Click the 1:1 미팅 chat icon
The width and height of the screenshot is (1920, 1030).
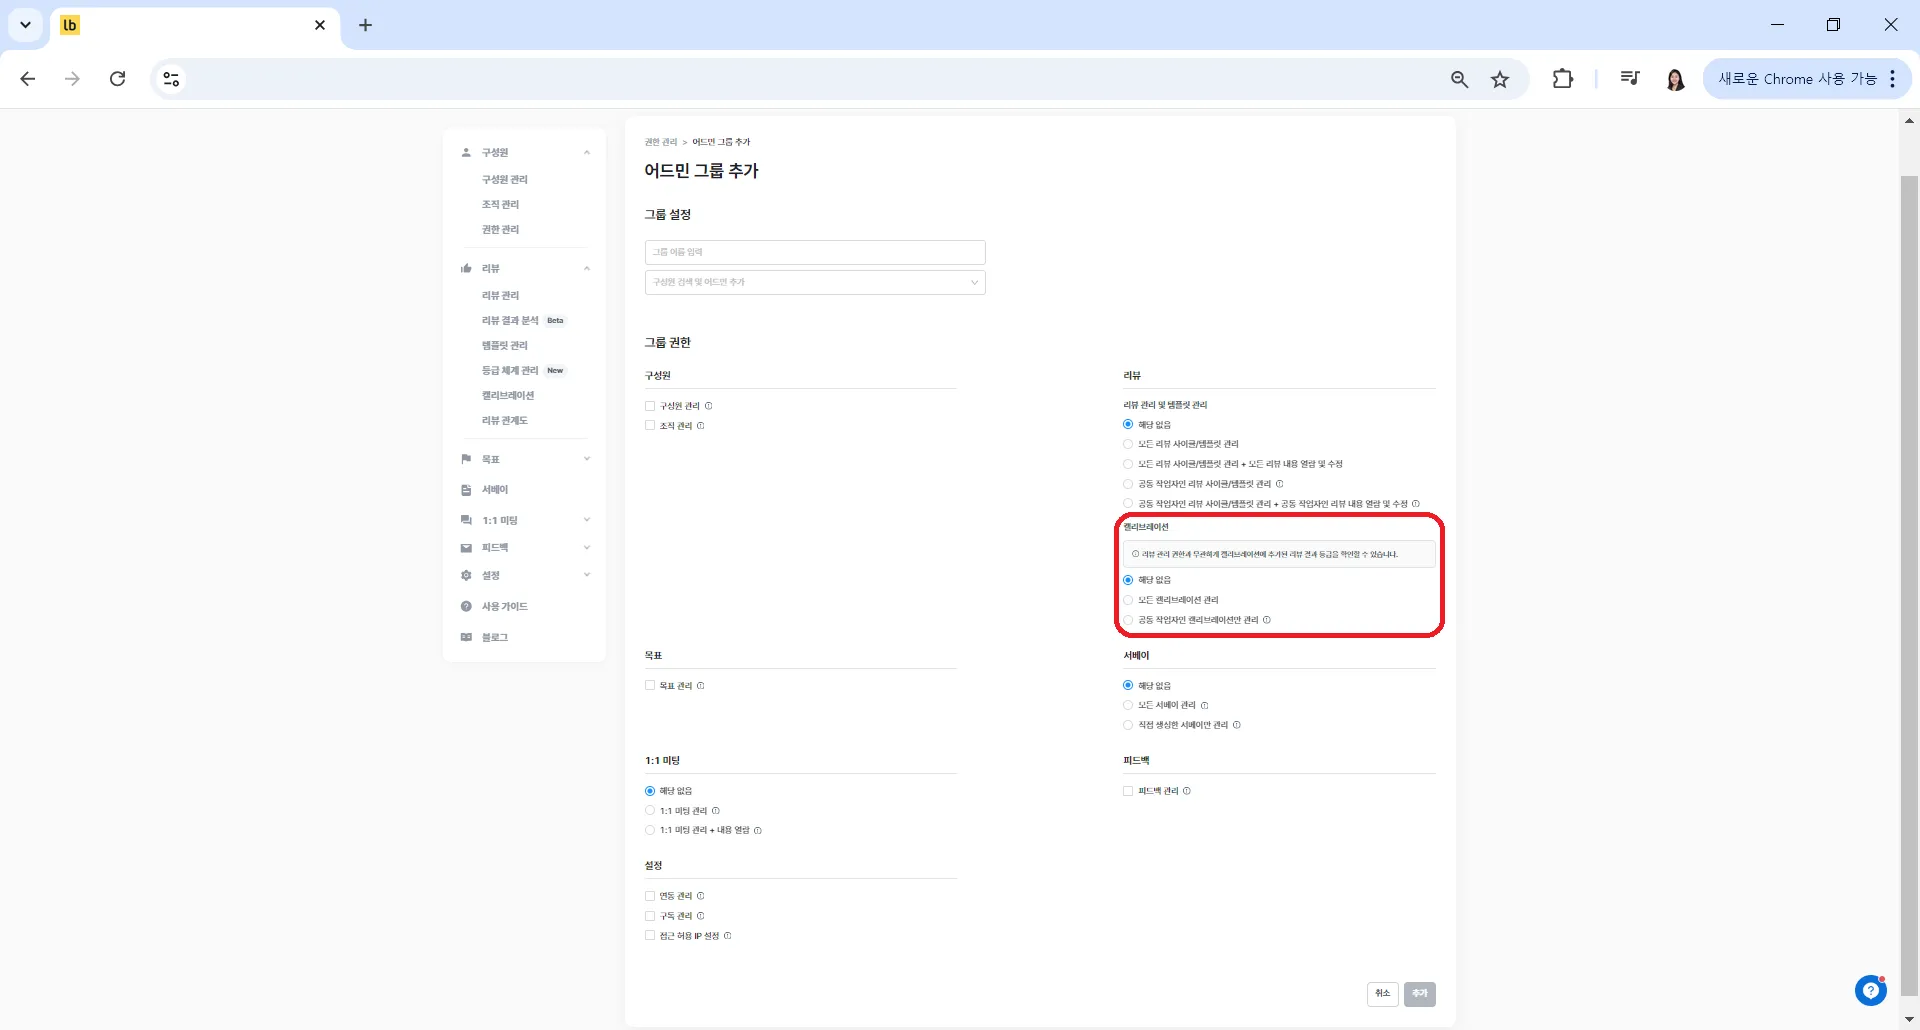[466, 520]
